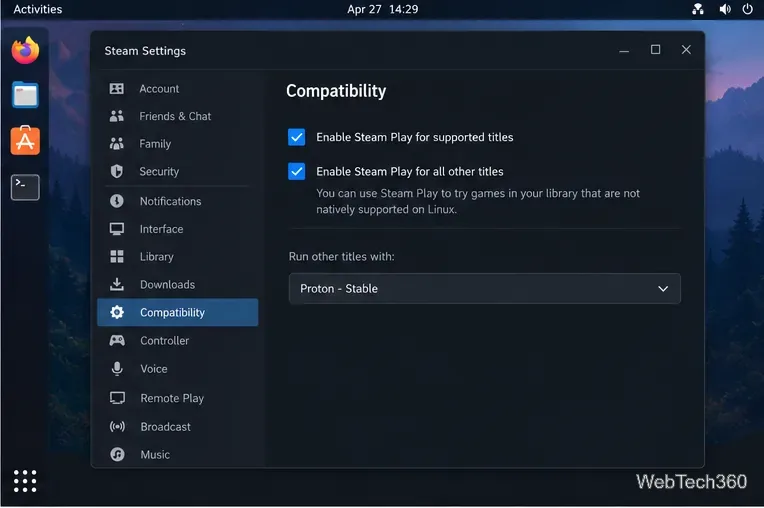This screenshot has width=764, height=508.
Task: Open the Files manager in dock
Action: pyautogui.click(x=25, y=95)
